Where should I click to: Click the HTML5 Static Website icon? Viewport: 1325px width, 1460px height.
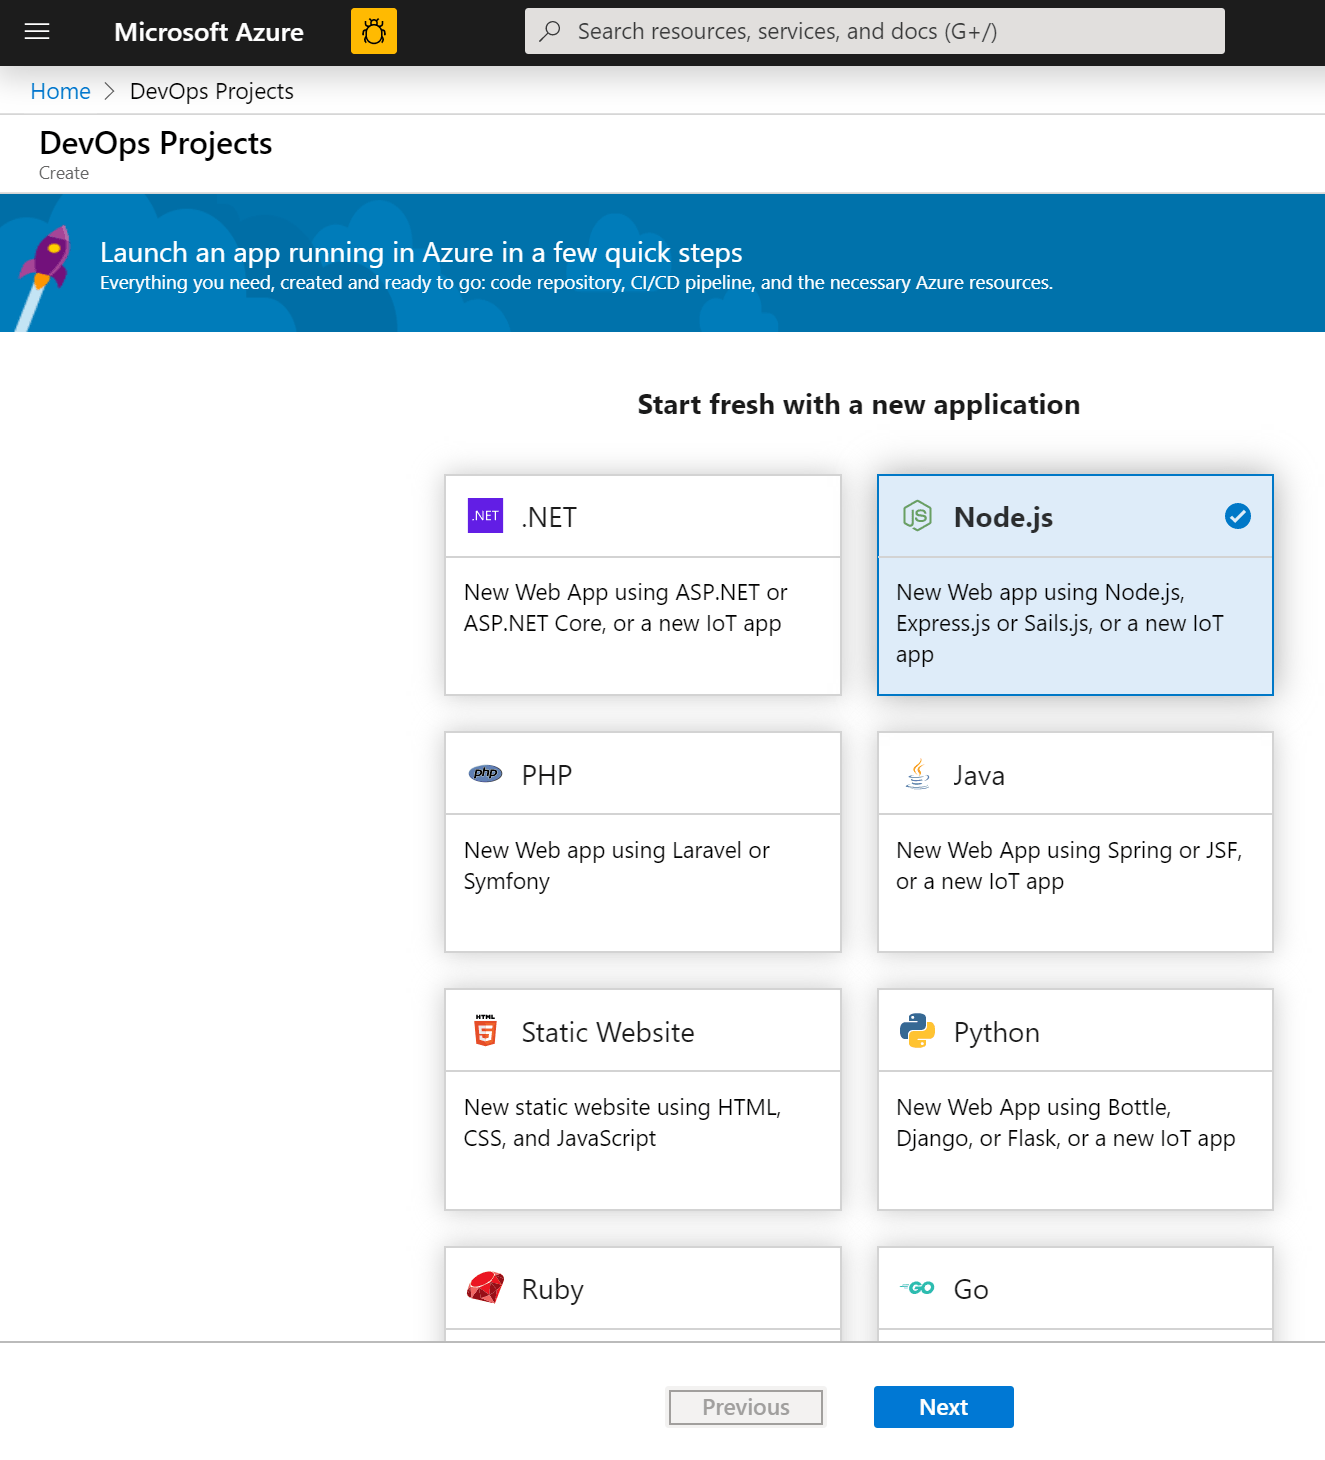coord(485,1031)
